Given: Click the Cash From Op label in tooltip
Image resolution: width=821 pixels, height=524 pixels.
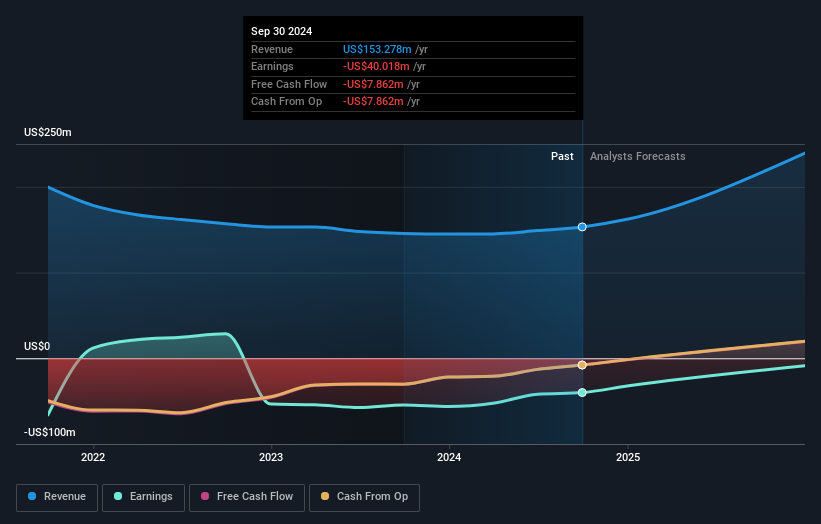Looking at the screenshot, I should 286,102.
